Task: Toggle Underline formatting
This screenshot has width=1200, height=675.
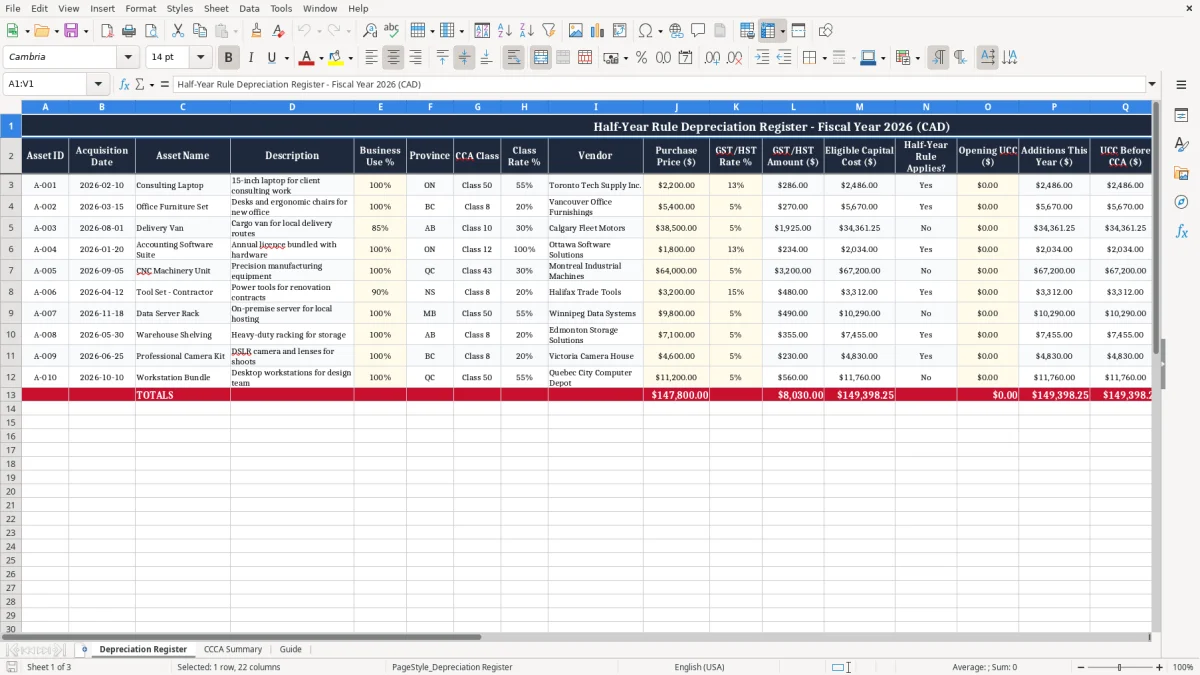Action: coord(271,58)
